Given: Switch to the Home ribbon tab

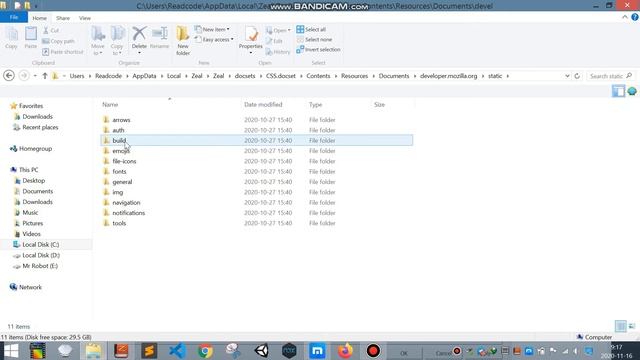Looking at the screenshot, I should (40, 18).
